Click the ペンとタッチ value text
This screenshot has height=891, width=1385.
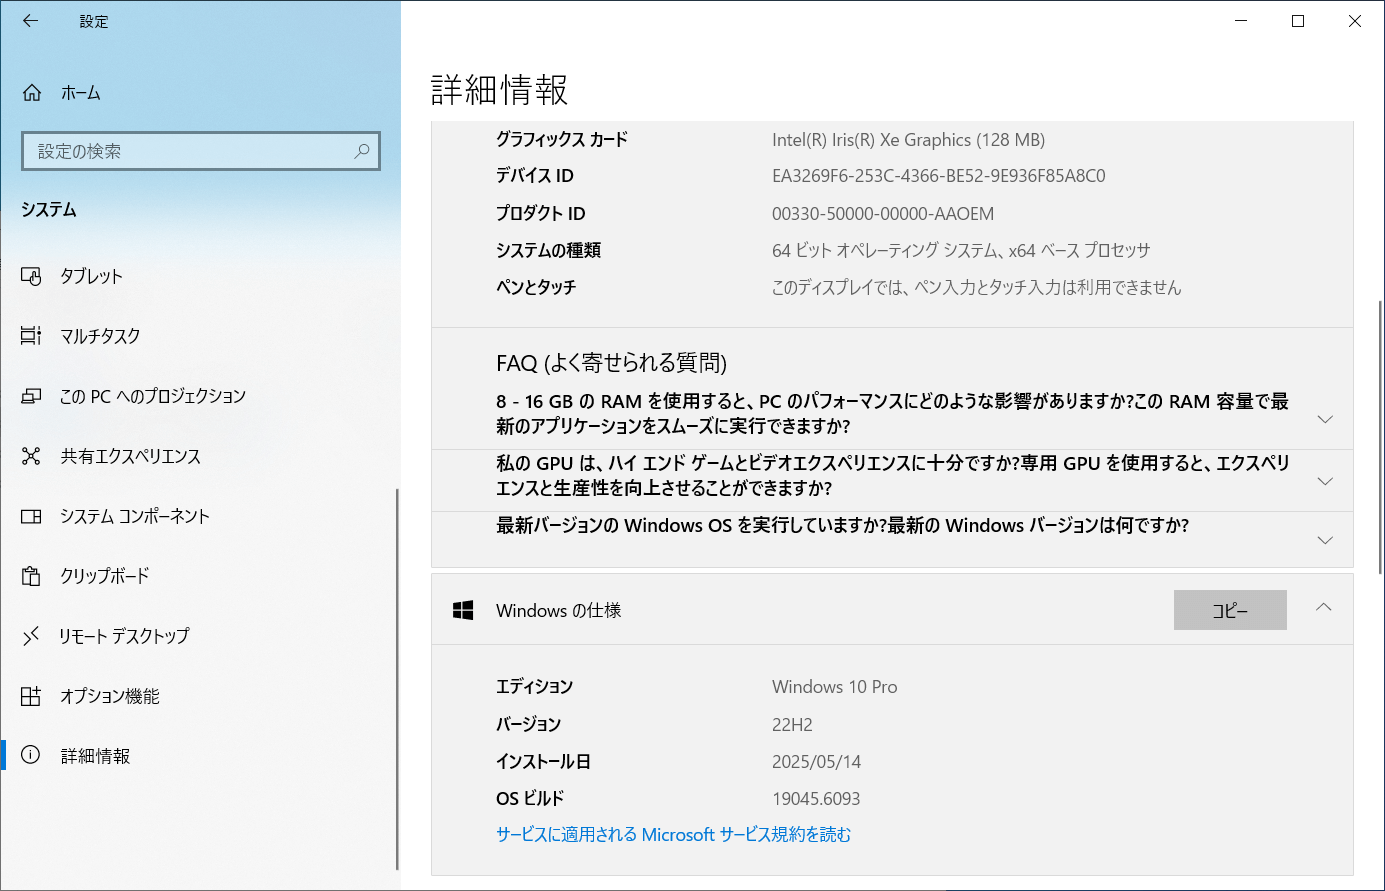[976, 287]
